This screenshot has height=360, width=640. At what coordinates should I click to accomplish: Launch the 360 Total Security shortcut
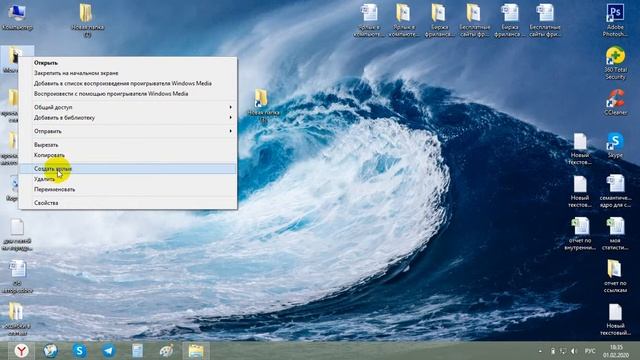point(615,63)
